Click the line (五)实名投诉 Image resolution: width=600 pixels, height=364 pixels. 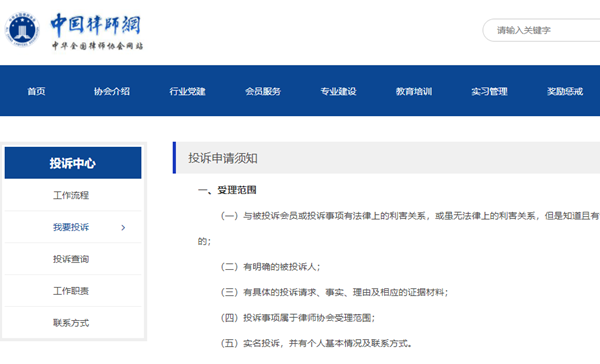[x=316, y=343]
